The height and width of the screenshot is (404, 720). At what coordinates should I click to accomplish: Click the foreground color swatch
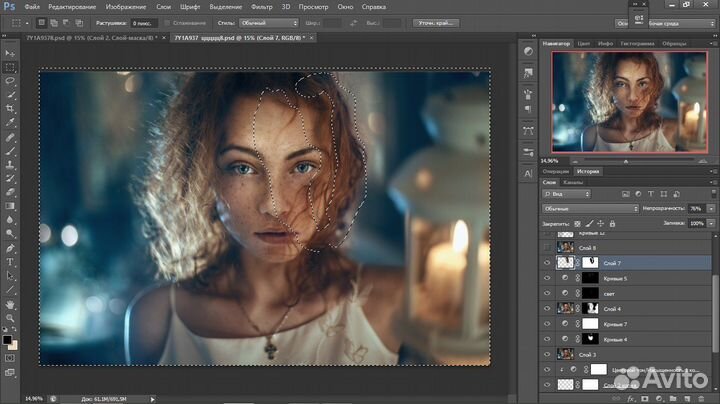click(8, 341)
